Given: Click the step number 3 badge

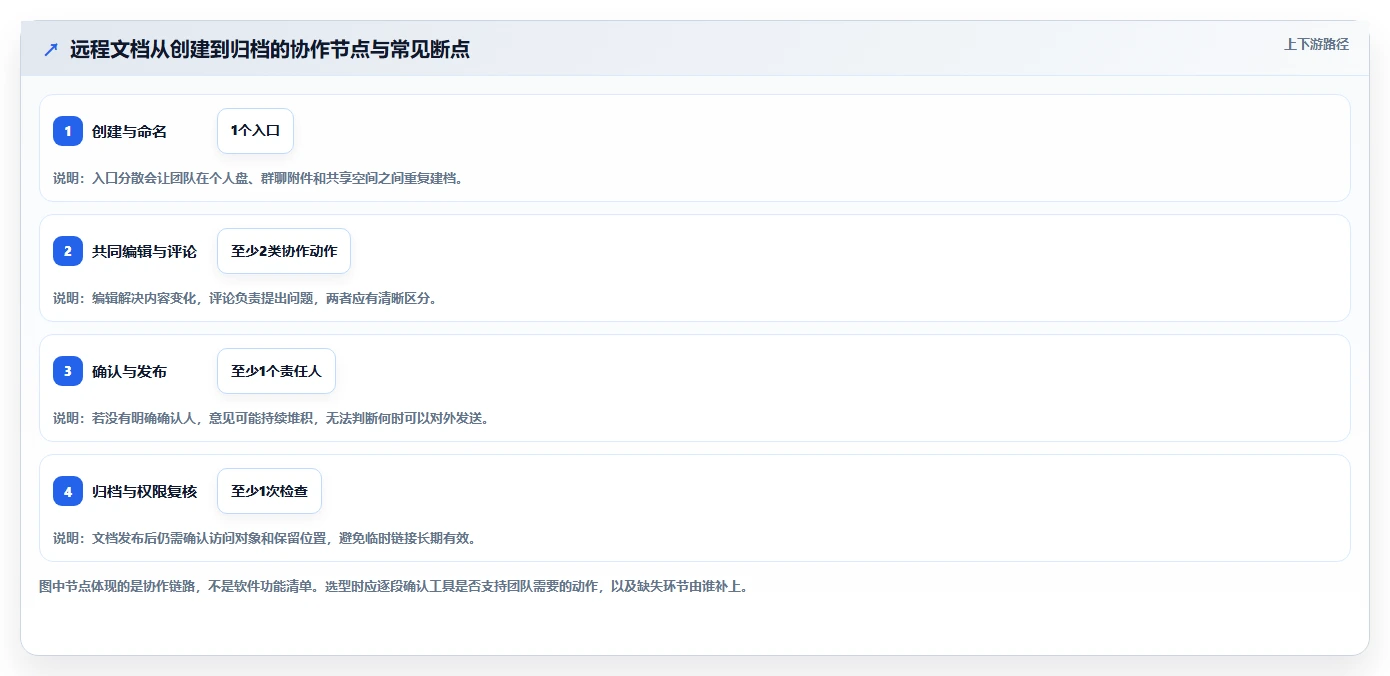Looking at the screenshot, I should [68, 371].
